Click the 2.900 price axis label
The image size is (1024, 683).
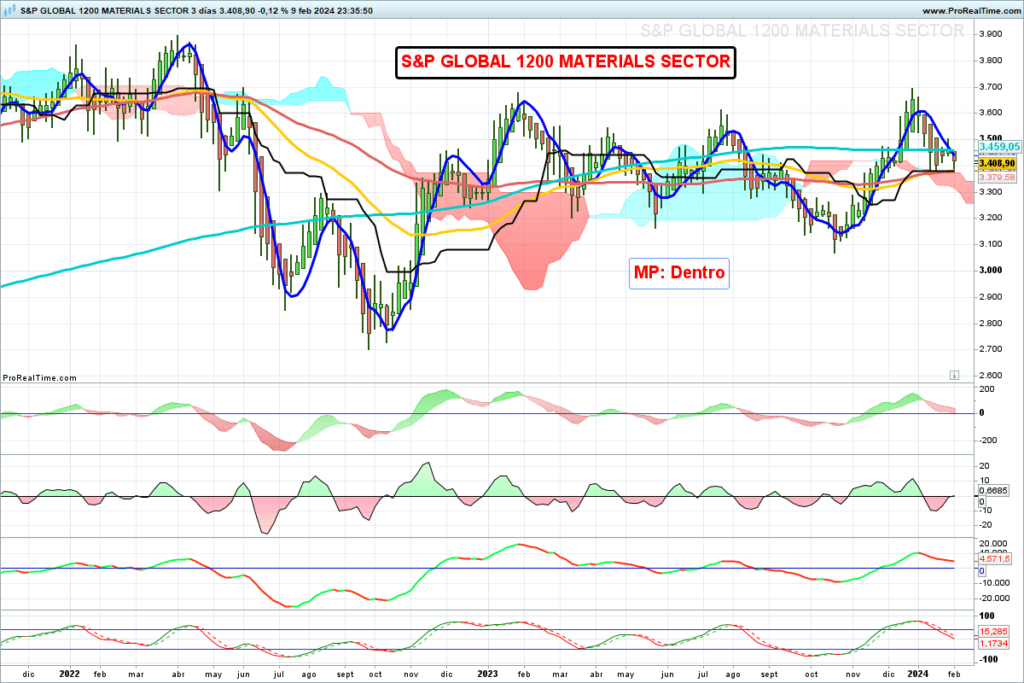tap(991, 296)
